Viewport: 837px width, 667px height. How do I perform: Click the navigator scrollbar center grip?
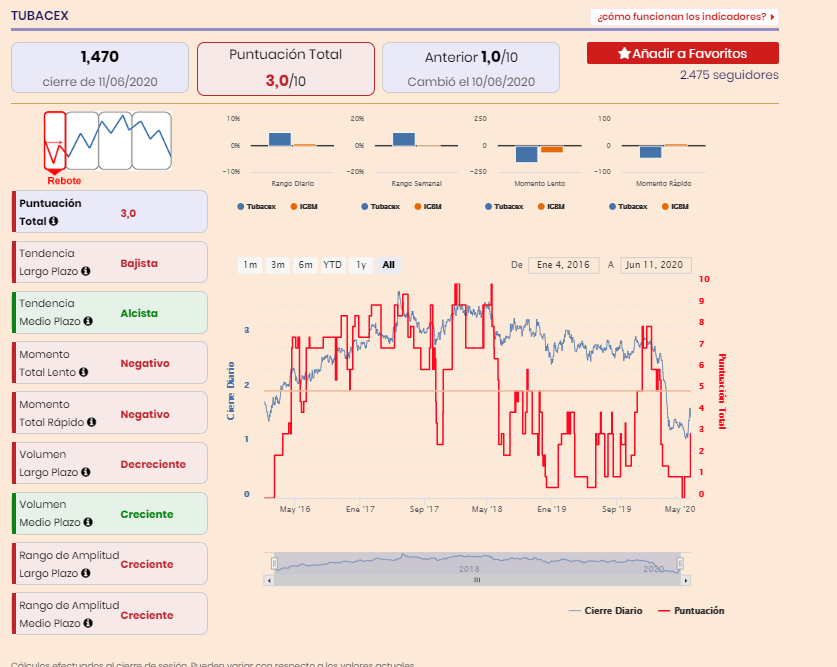click(477, 580)
